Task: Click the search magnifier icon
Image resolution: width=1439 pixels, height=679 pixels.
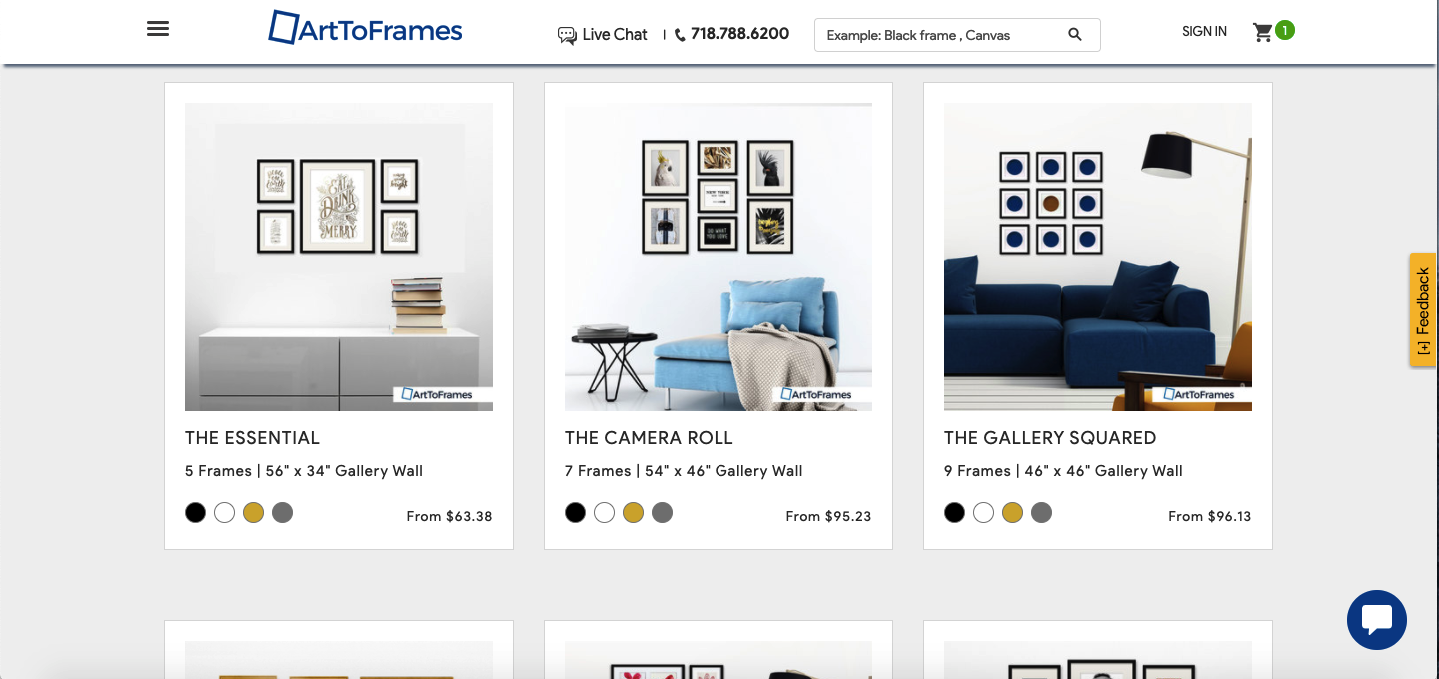Action: pyautogui.click(x=1075, y=35)
